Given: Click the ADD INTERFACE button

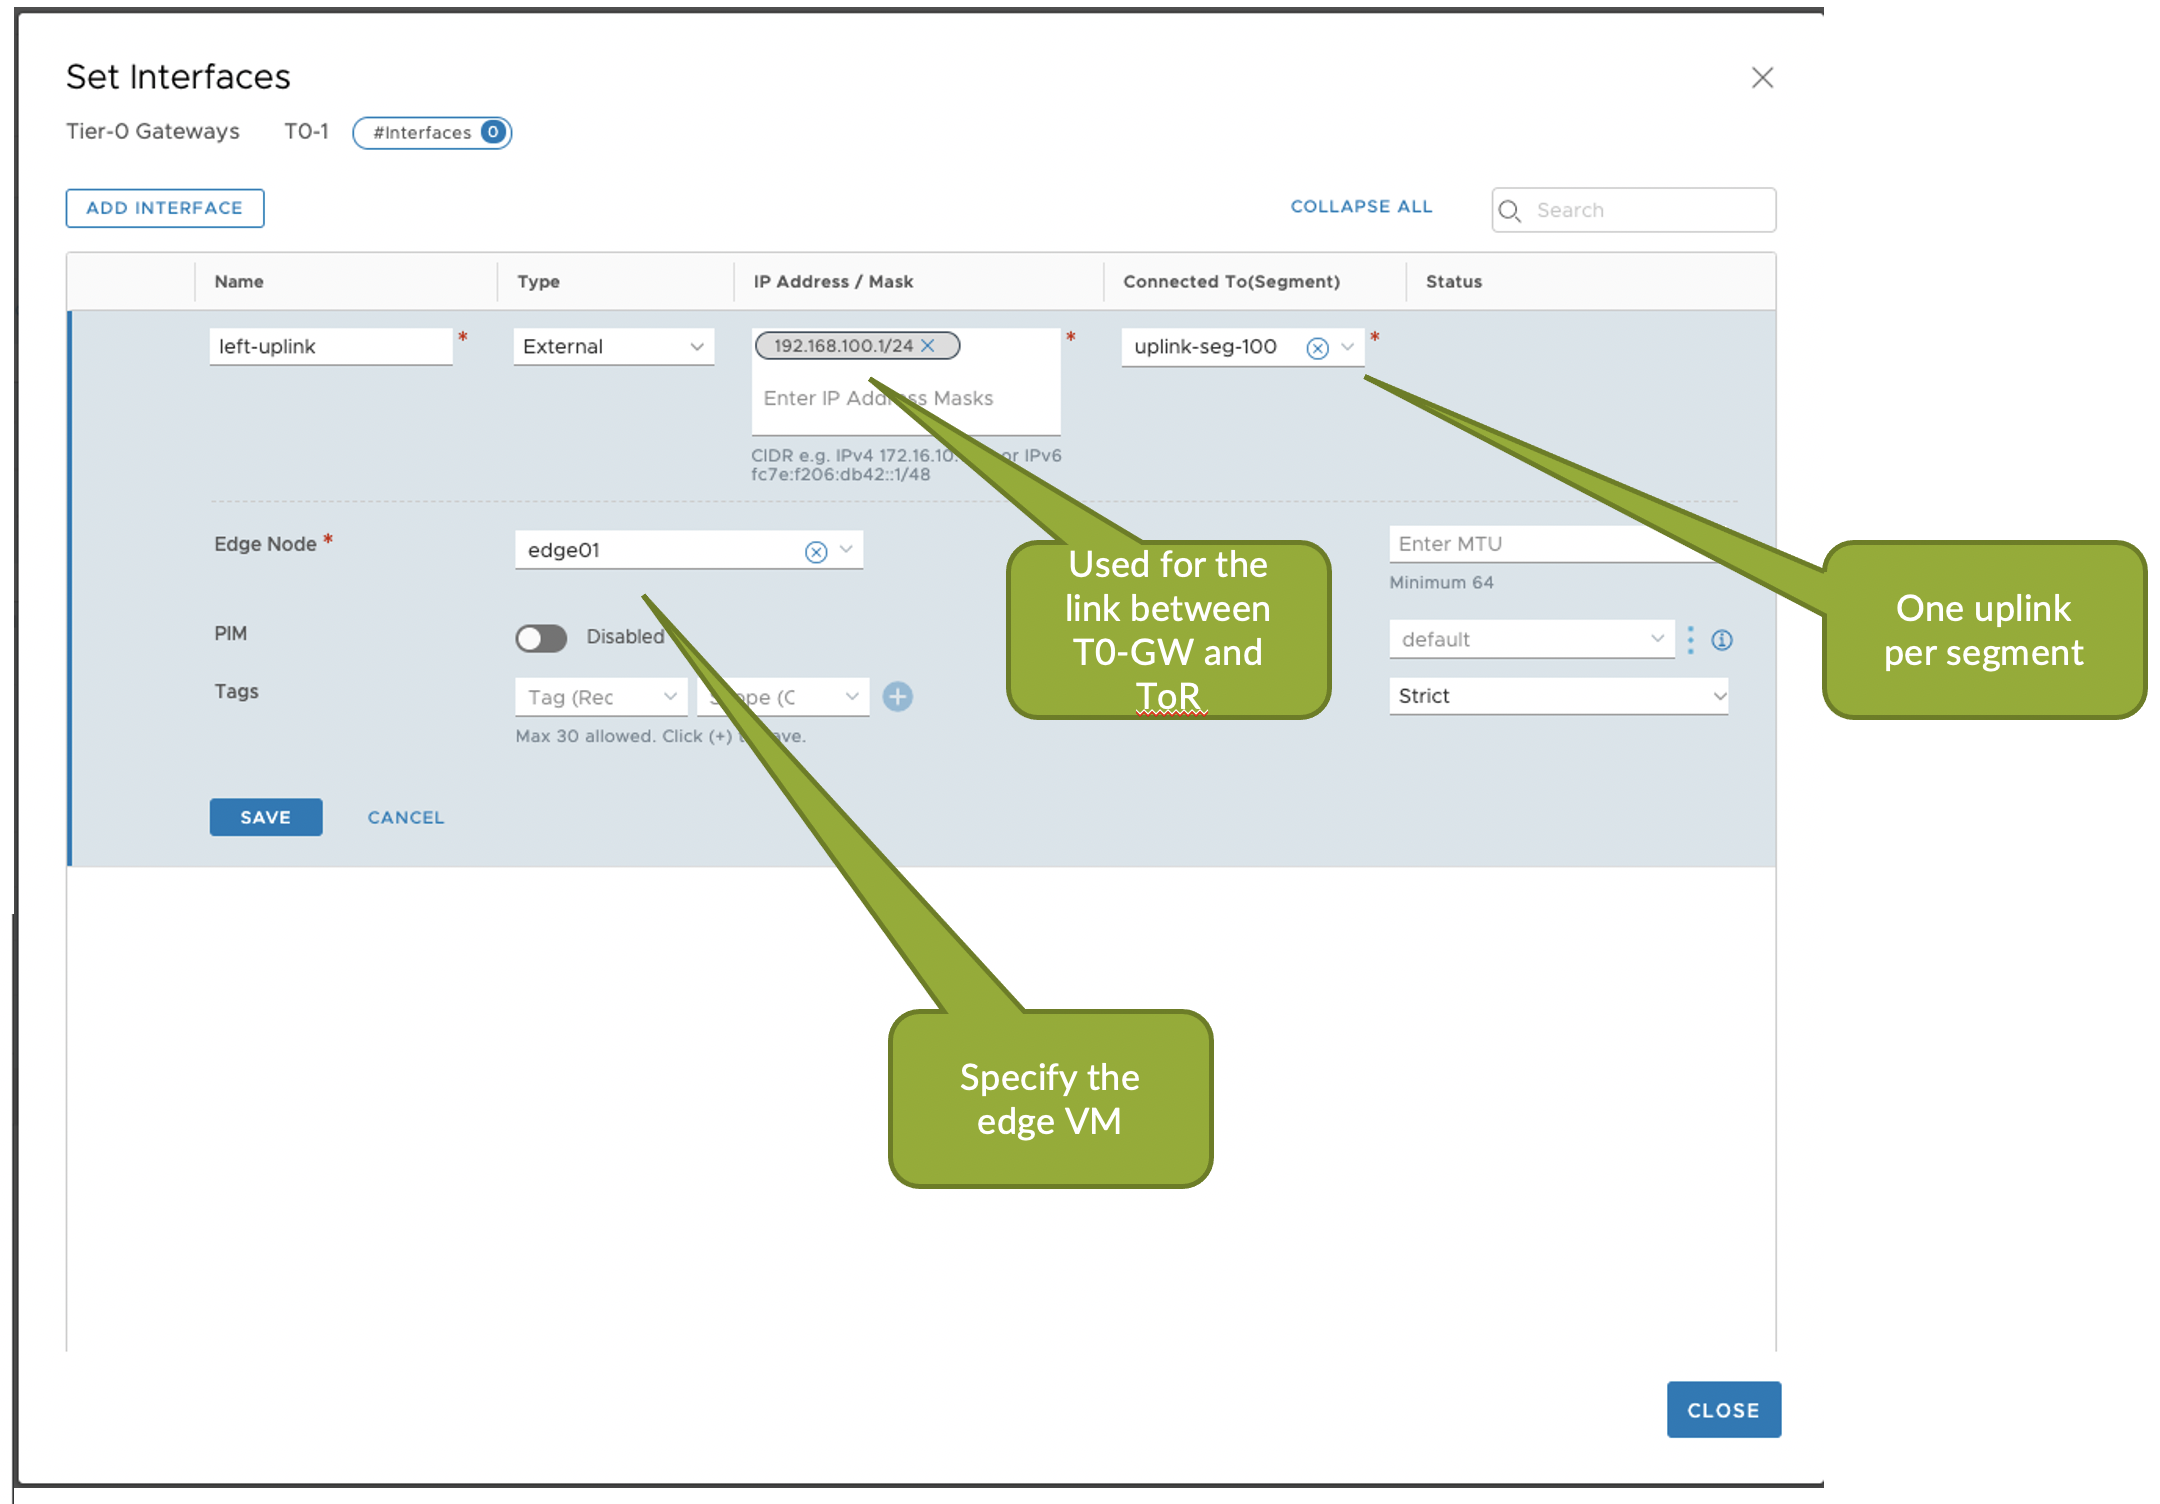Looking at the screenshot, I should (165, 208).
